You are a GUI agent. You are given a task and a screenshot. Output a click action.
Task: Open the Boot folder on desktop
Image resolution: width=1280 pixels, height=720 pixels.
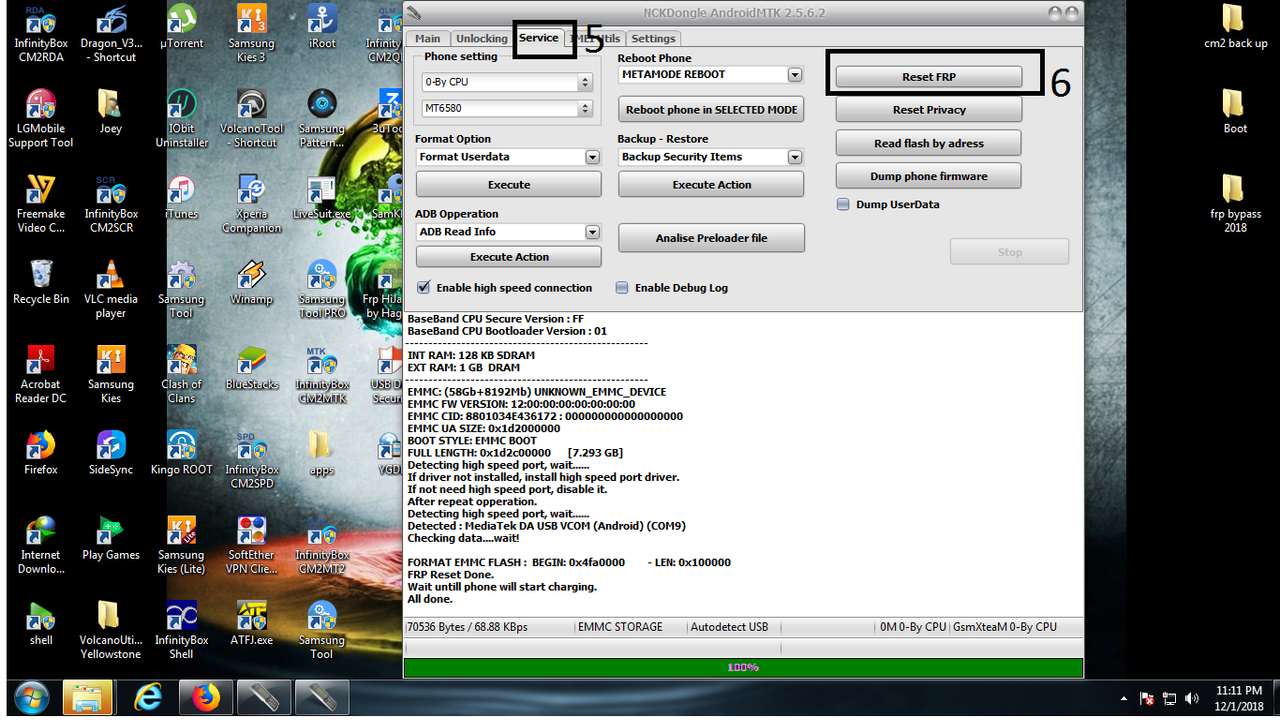1235,112
